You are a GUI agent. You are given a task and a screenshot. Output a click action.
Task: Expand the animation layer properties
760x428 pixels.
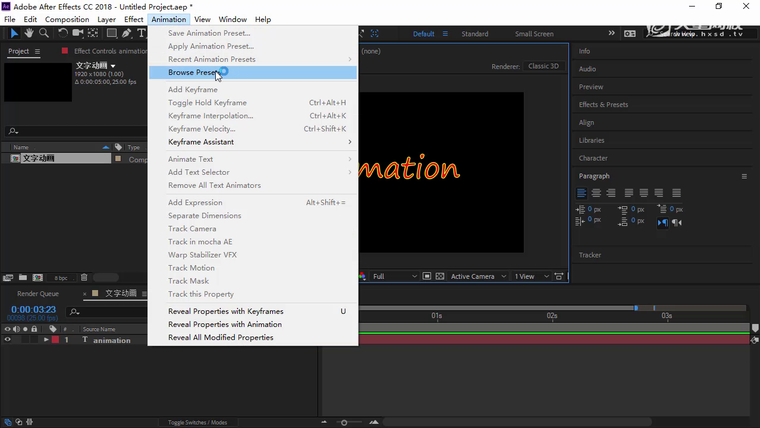tap(46, 340)
